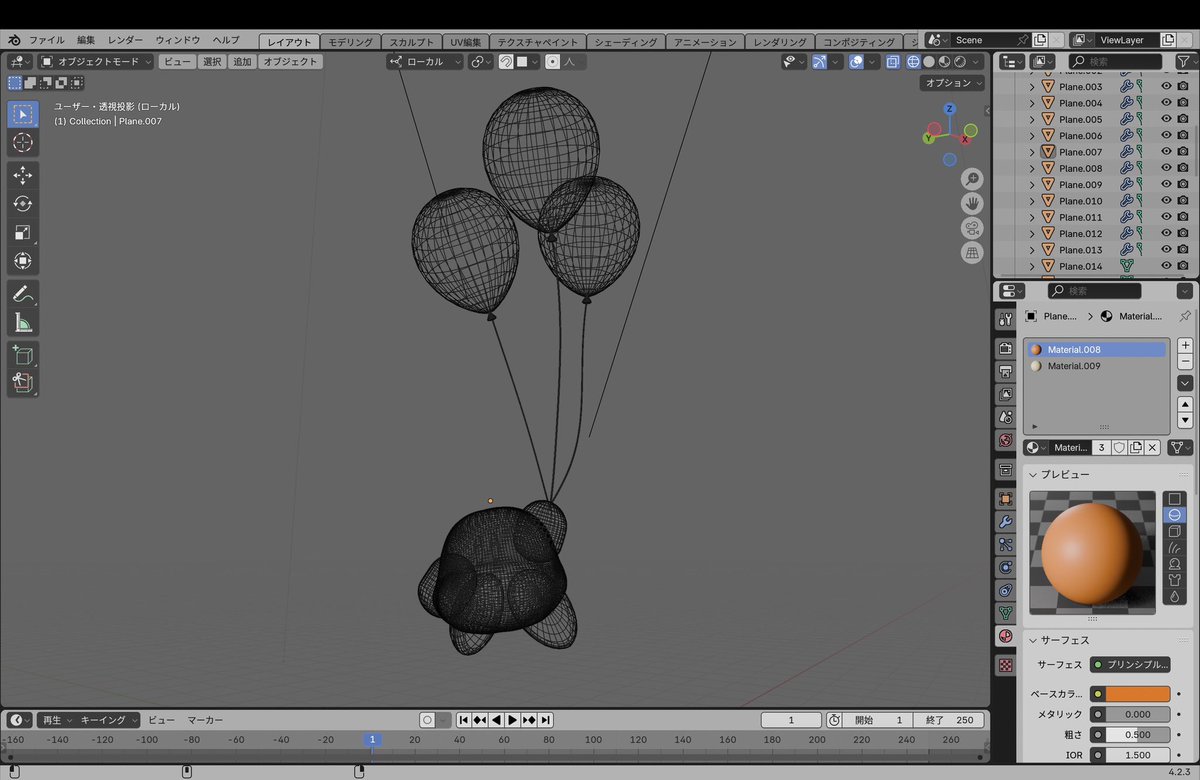Open the Texture properties checker tab
Screen dimensions: 1200x780
[x=1006, y=665]
